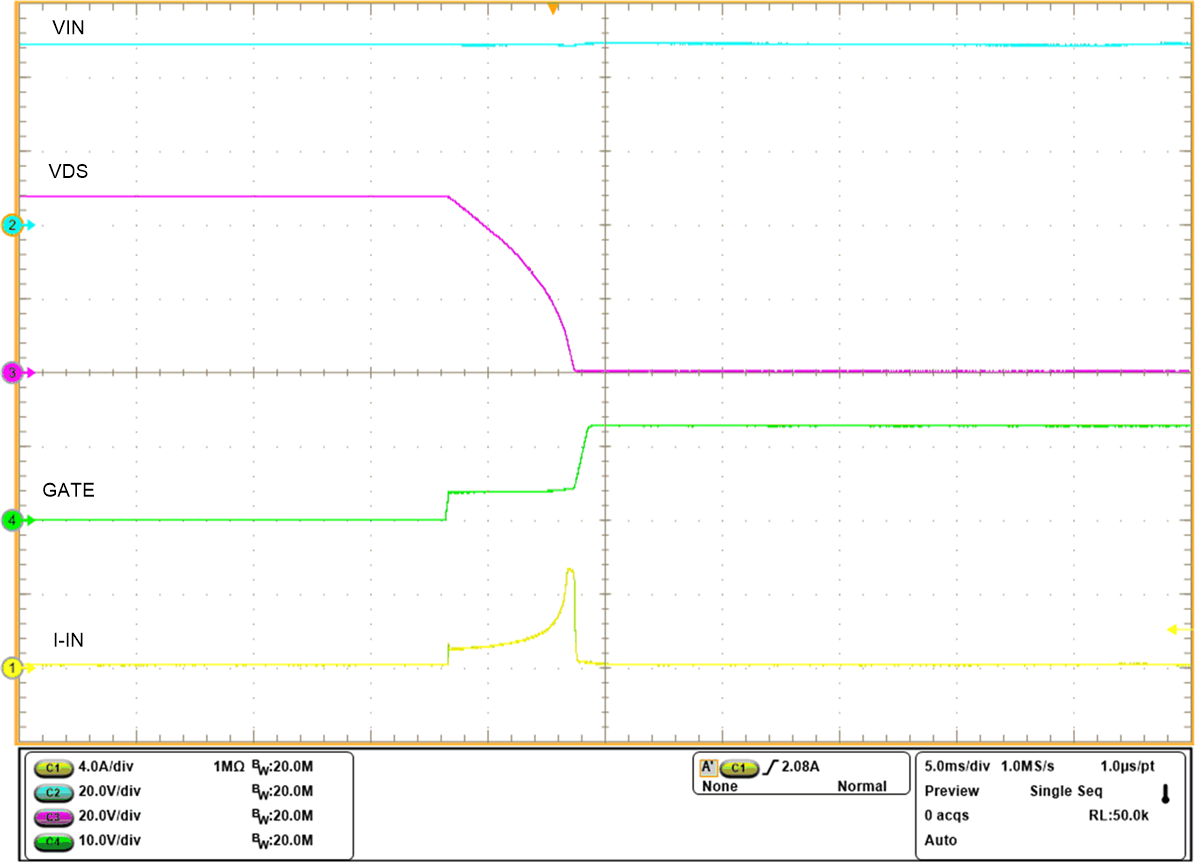Switch acquisition to Single Seq mode

pos(1066,790)
